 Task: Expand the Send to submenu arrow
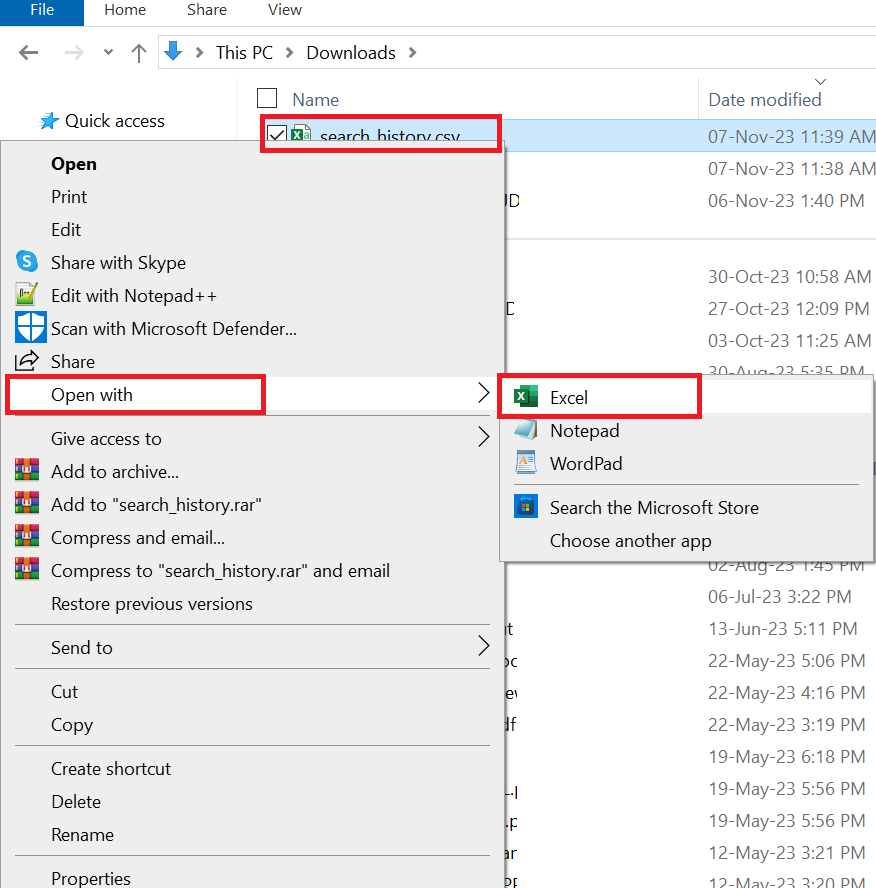click(483, 646)
